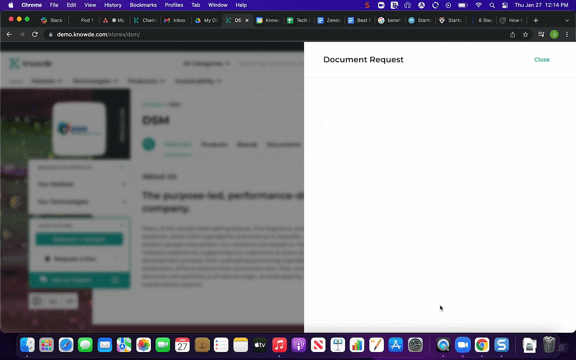This screenshot has height=360, width=576.
Task: Click the address bar URL field
Action: click(276, 35)
